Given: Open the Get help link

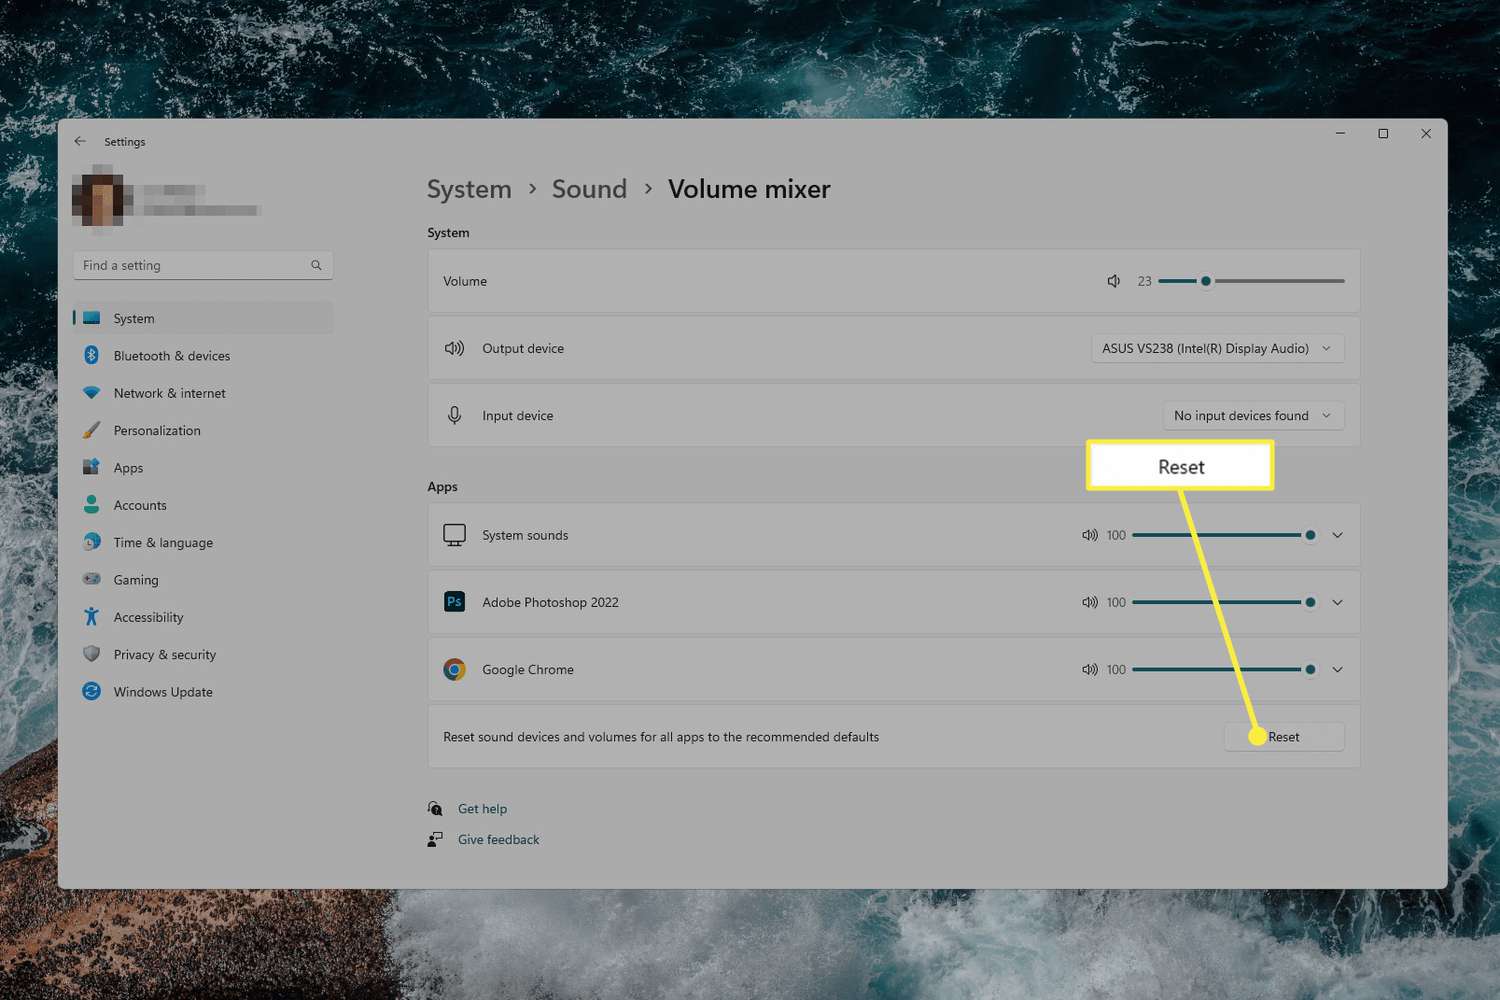Looking at the screenshot, I should tap(482, 809).
